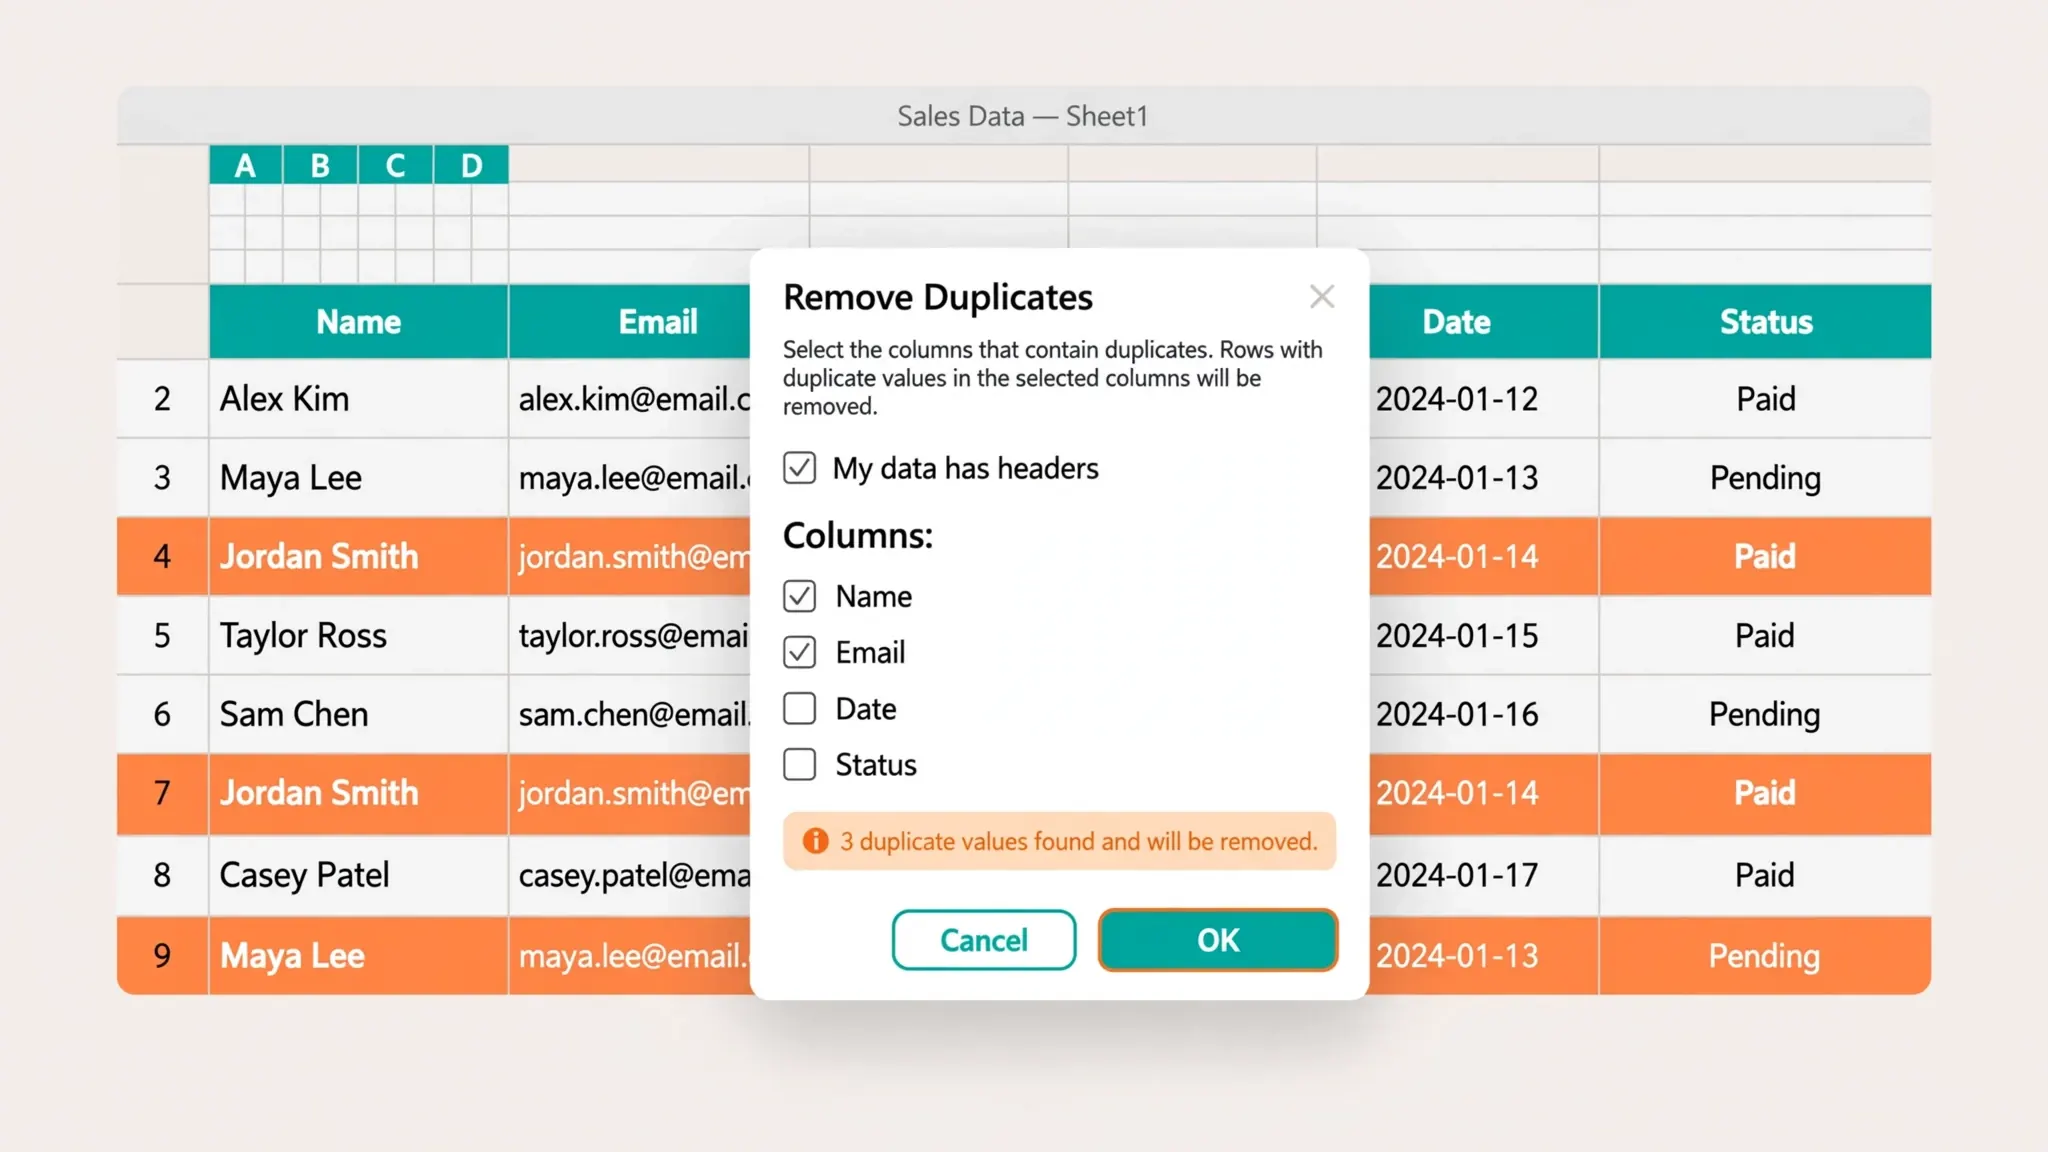Select column A header

(x=246, y=165)
